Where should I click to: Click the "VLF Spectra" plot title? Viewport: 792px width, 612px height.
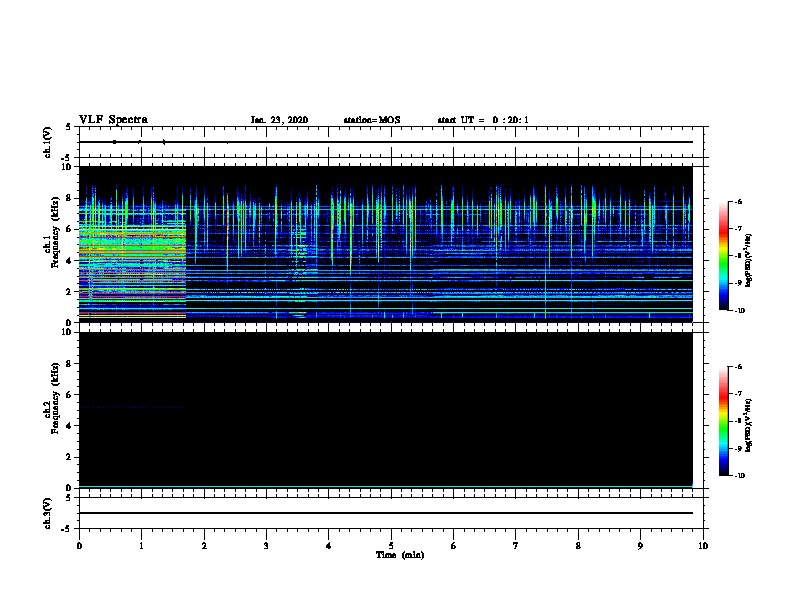(113, 120)
